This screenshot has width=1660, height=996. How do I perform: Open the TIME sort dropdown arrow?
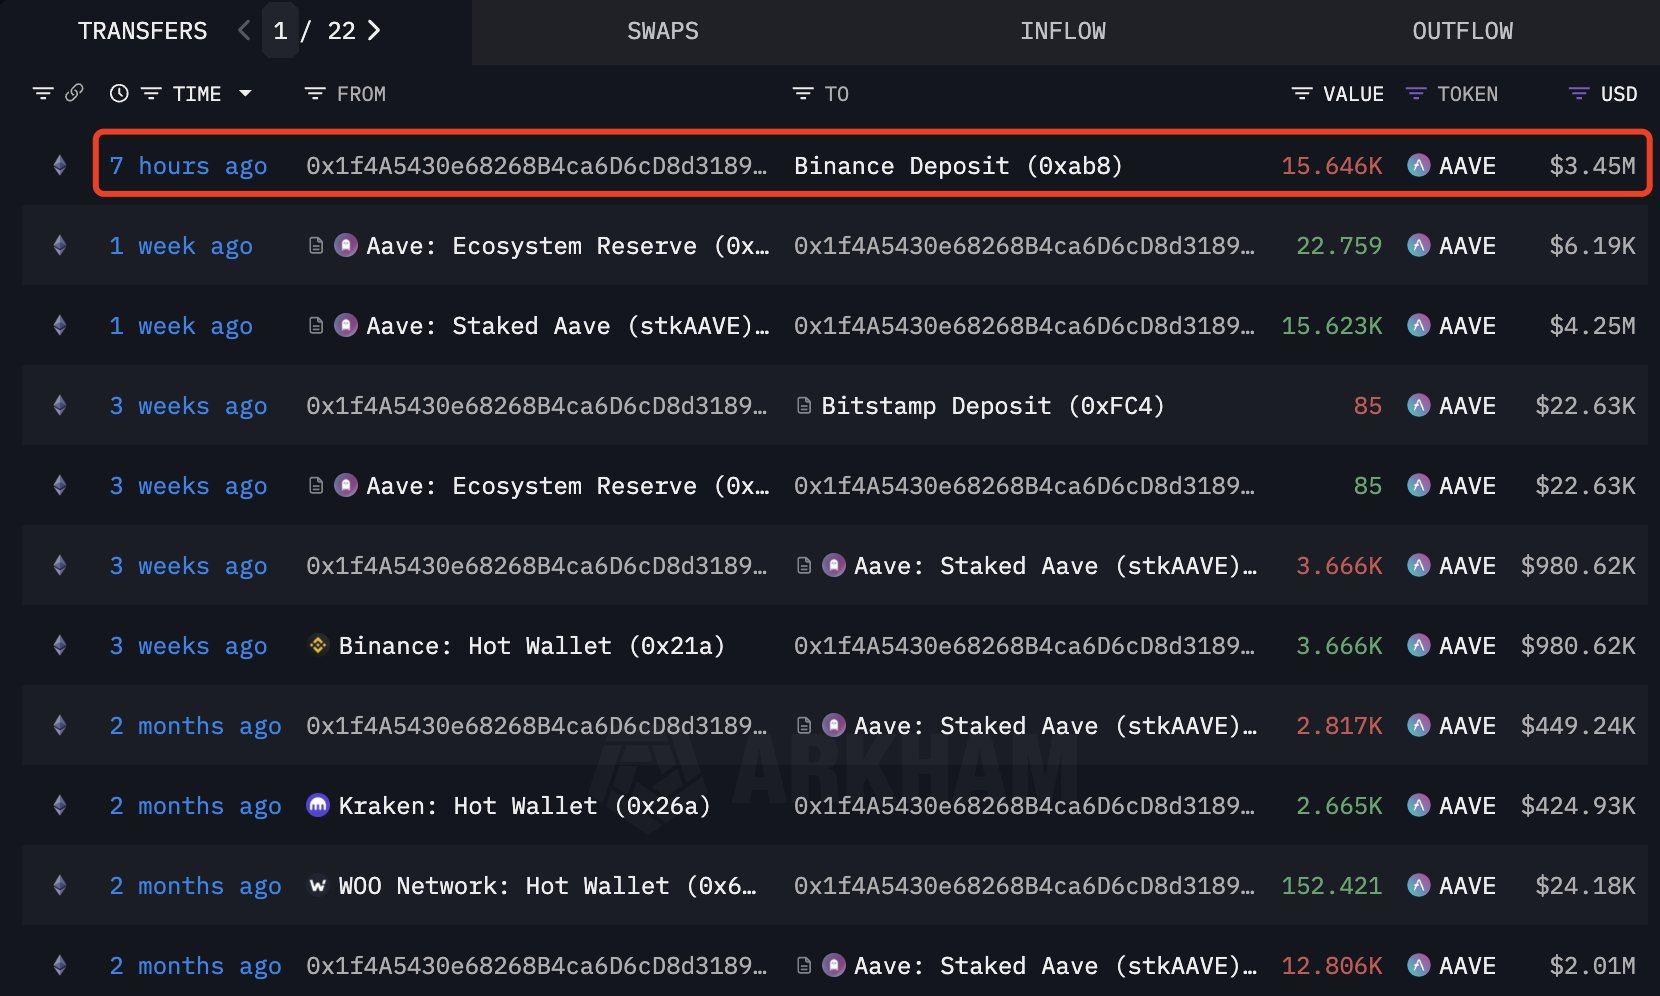tap(245, 93)
